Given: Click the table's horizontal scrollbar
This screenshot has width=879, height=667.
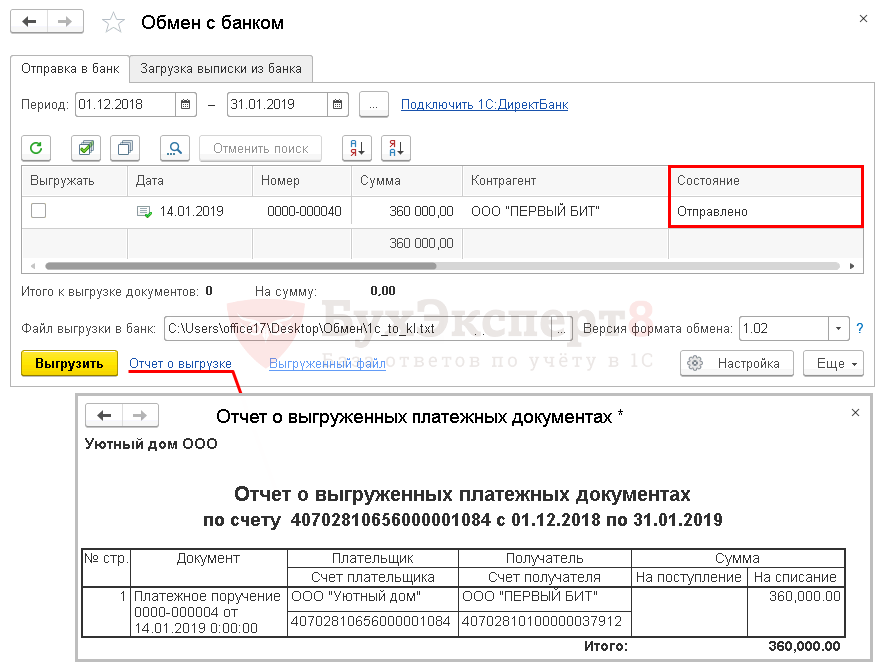Looking at the screenshot, I should pos(240,266).
